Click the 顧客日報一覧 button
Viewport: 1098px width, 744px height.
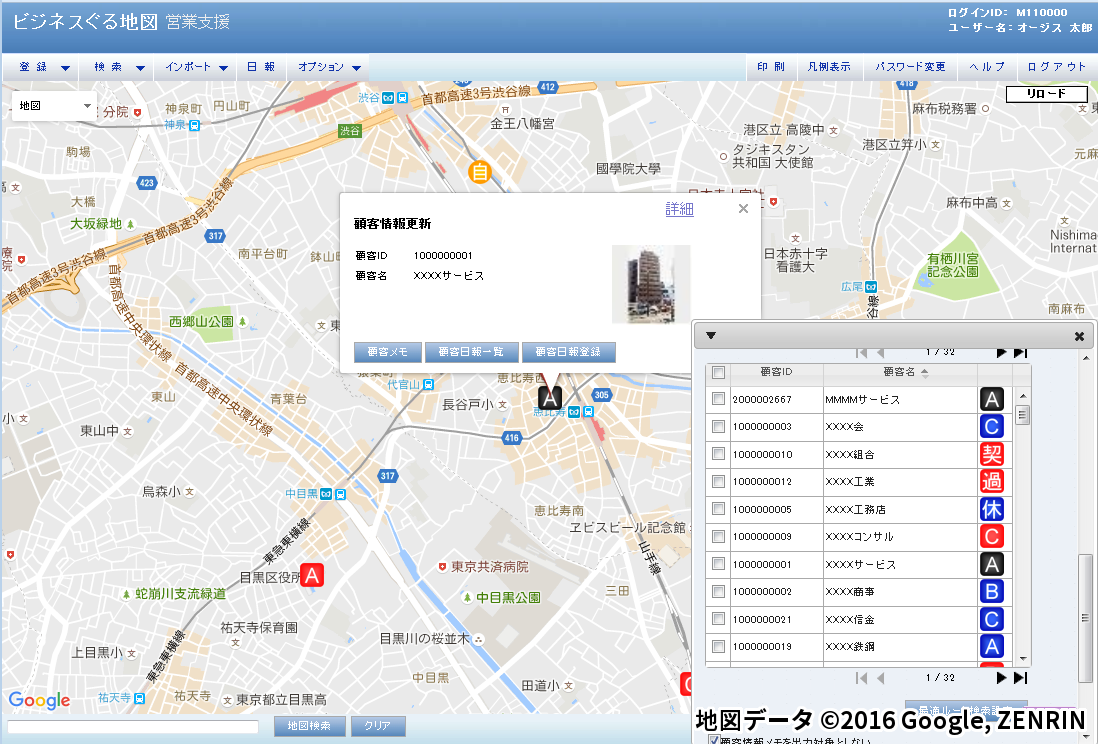pos(471,352)
